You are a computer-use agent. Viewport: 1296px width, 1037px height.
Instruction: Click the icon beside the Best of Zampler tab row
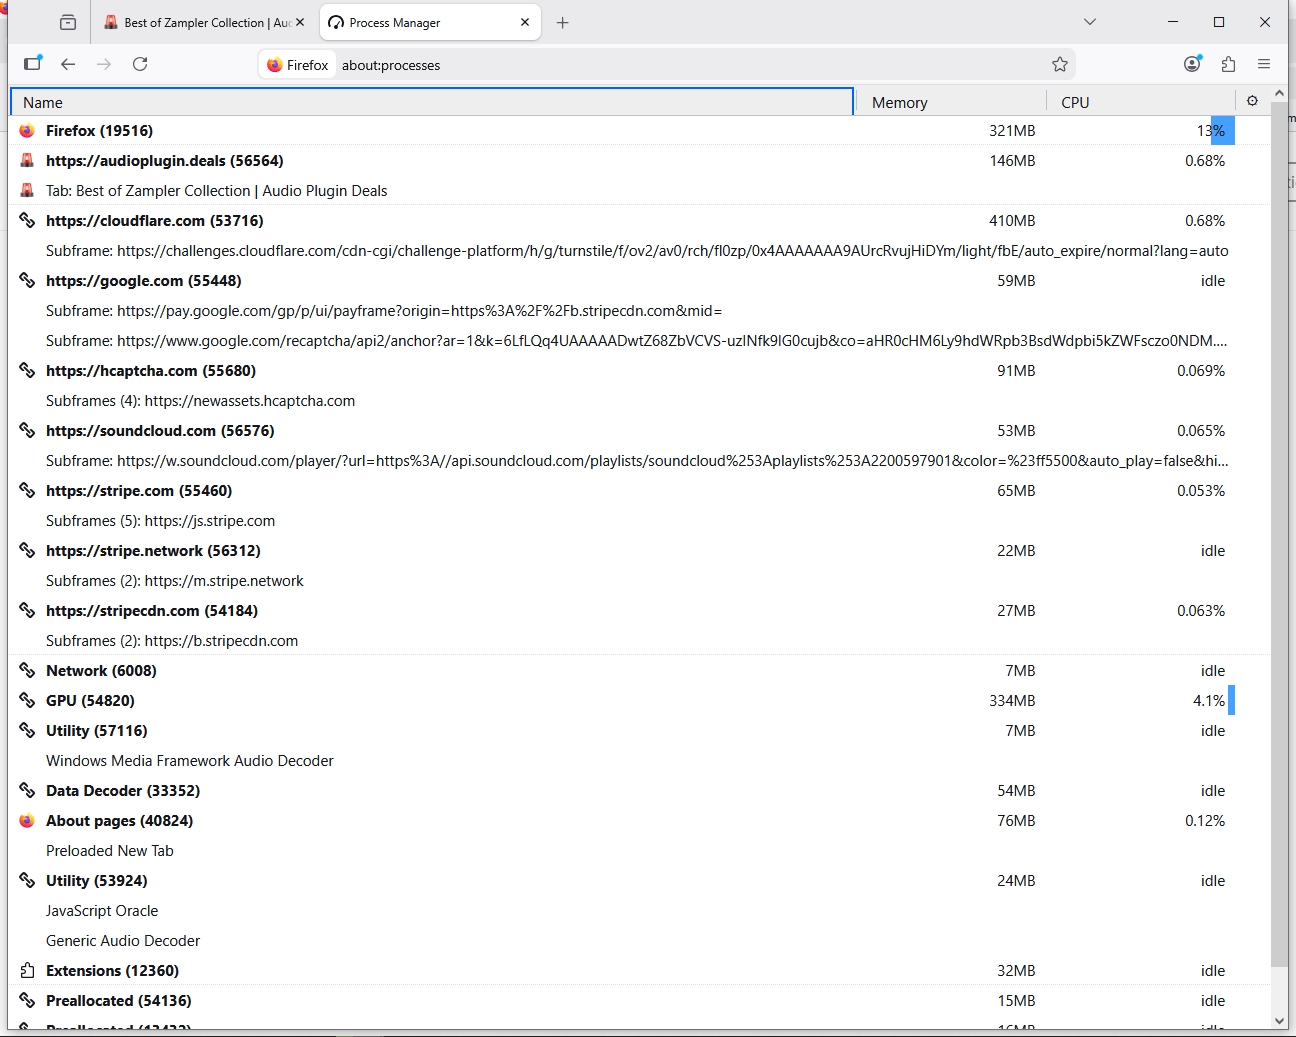(27, 190)
